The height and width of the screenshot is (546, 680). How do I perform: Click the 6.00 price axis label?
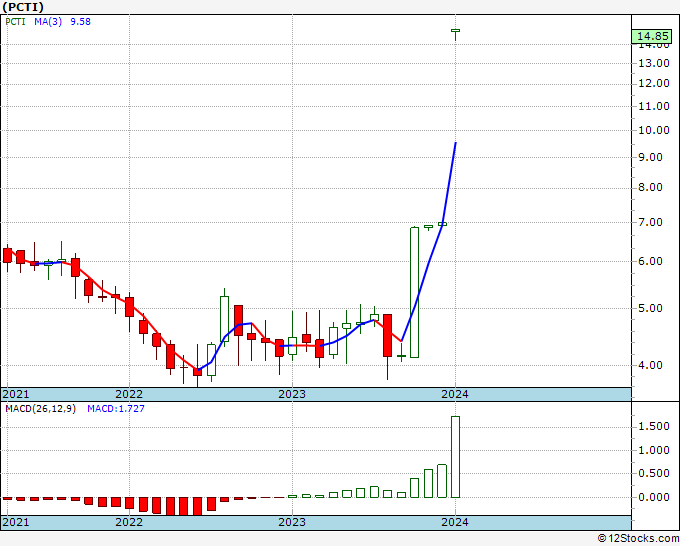tap(651, 261)
